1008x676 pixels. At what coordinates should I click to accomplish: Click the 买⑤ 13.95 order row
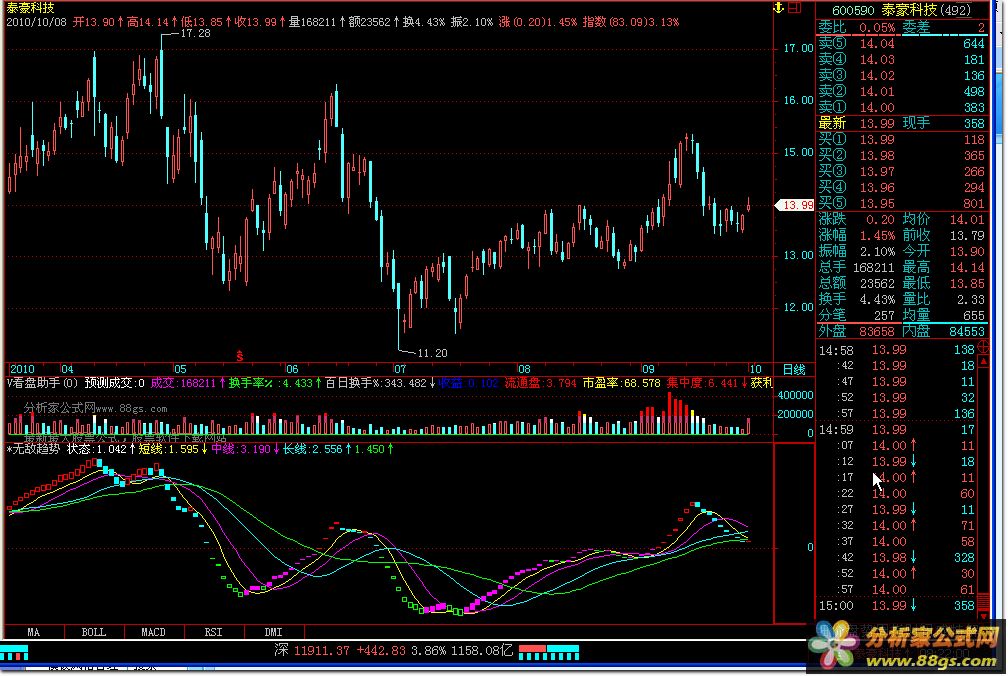click(901, 203)
